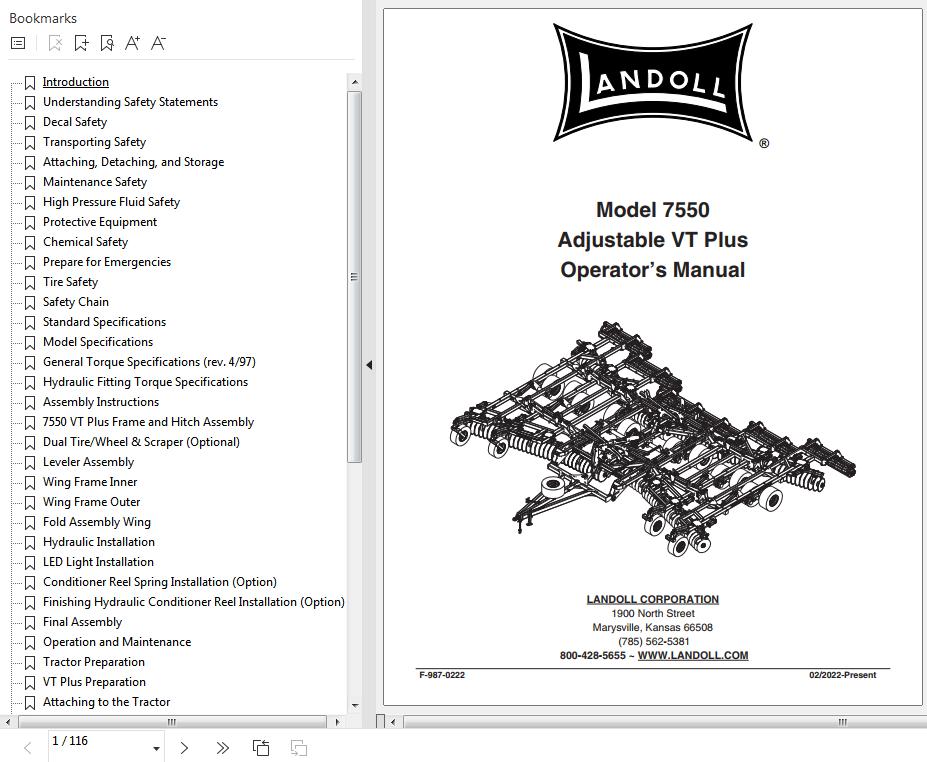Jump to Assembly Instructions bookmark

point(101,403)
